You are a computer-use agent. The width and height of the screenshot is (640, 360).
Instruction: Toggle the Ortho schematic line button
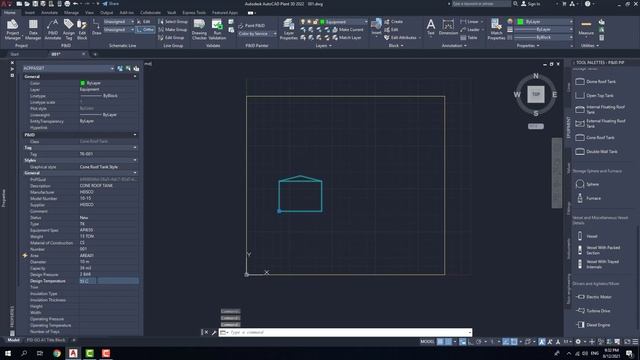click(145, 29)
